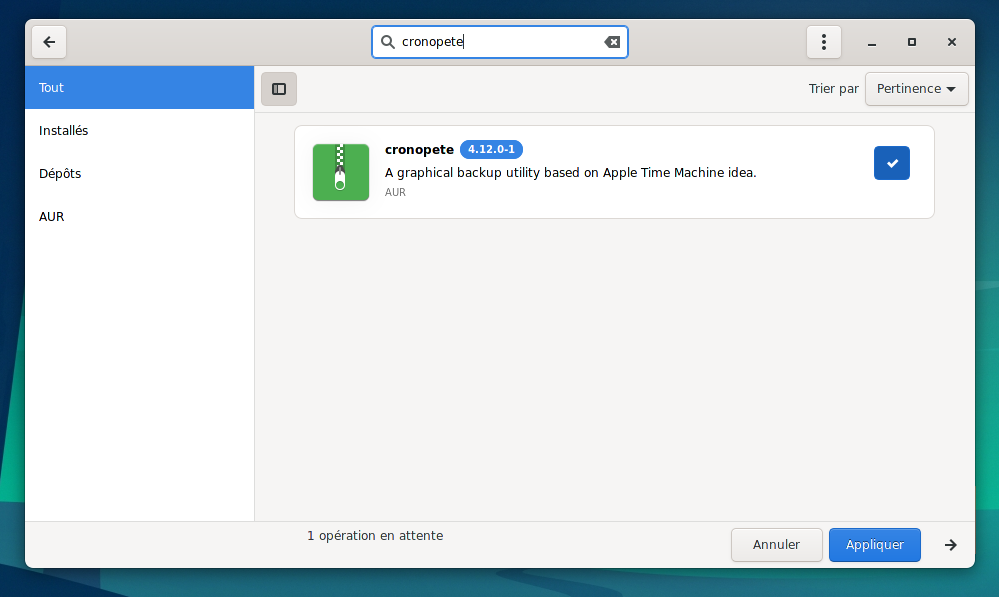Click the magnifier icon in the search box
The width and height of the screenshot is (999, 597).
click(x=388, y=42)
